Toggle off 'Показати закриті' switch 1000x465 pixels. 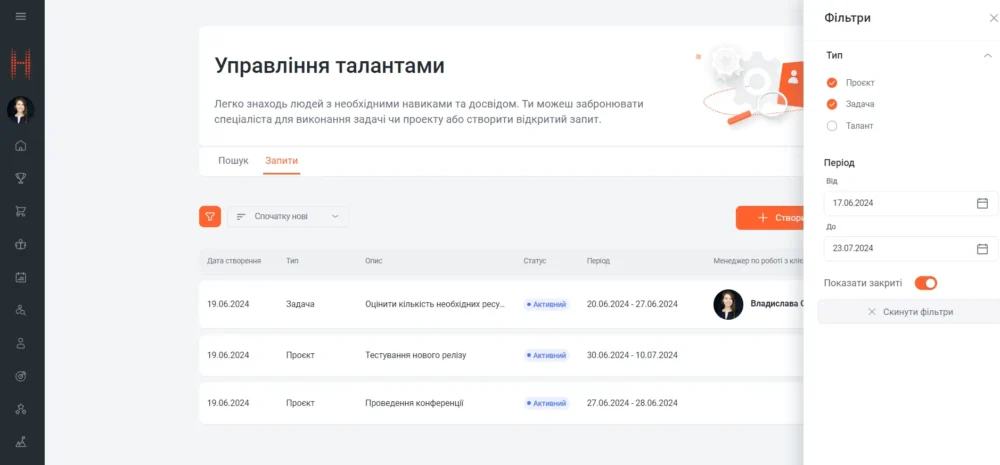coord(925,283)
